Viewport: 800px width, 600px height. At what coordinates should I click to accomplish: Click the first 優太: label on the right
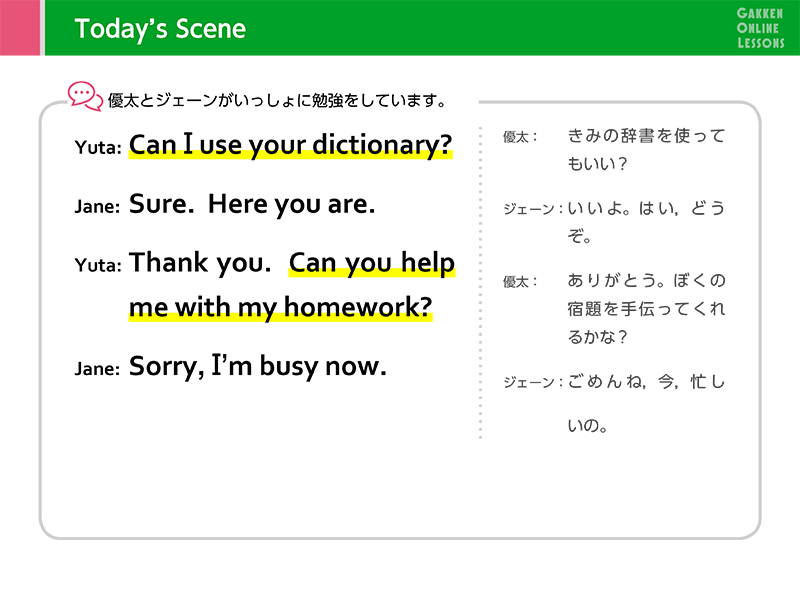tap(520, 137)
